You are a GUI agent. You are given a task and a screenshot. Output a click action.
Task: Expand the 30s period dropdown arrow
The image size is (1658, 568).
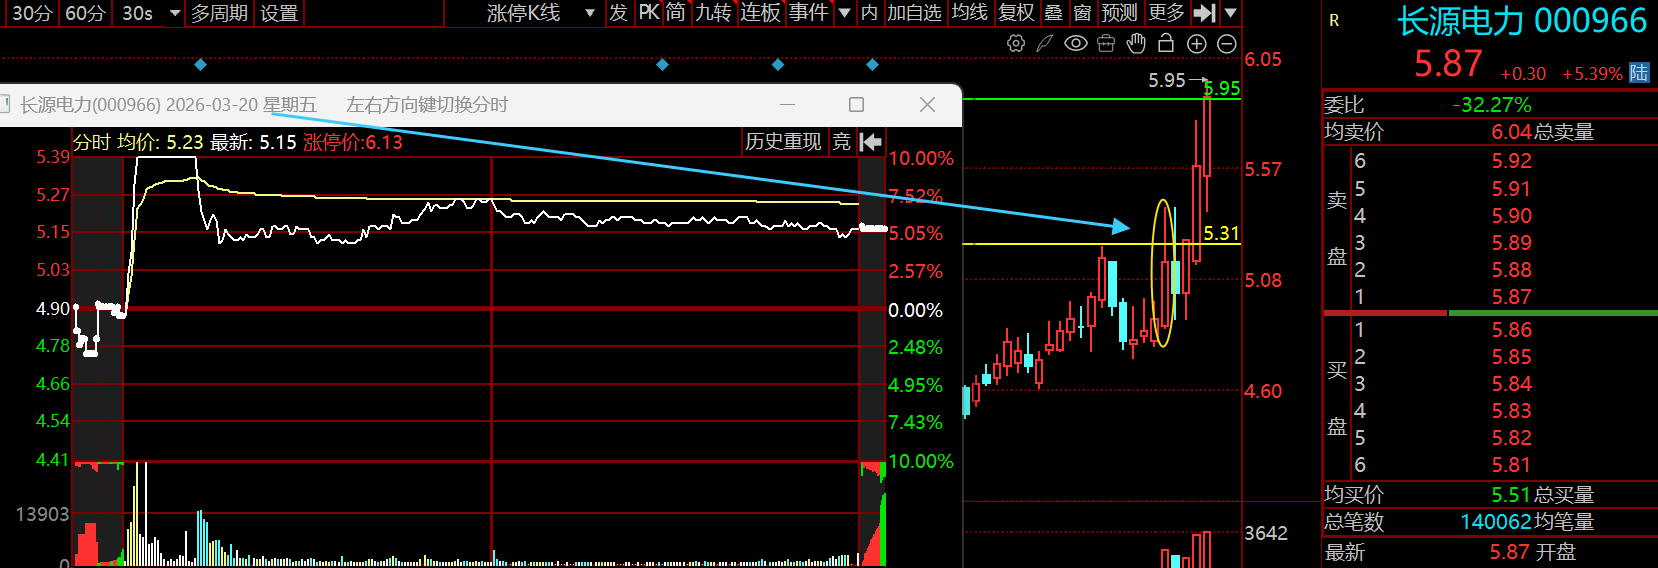tap(175, 13)
